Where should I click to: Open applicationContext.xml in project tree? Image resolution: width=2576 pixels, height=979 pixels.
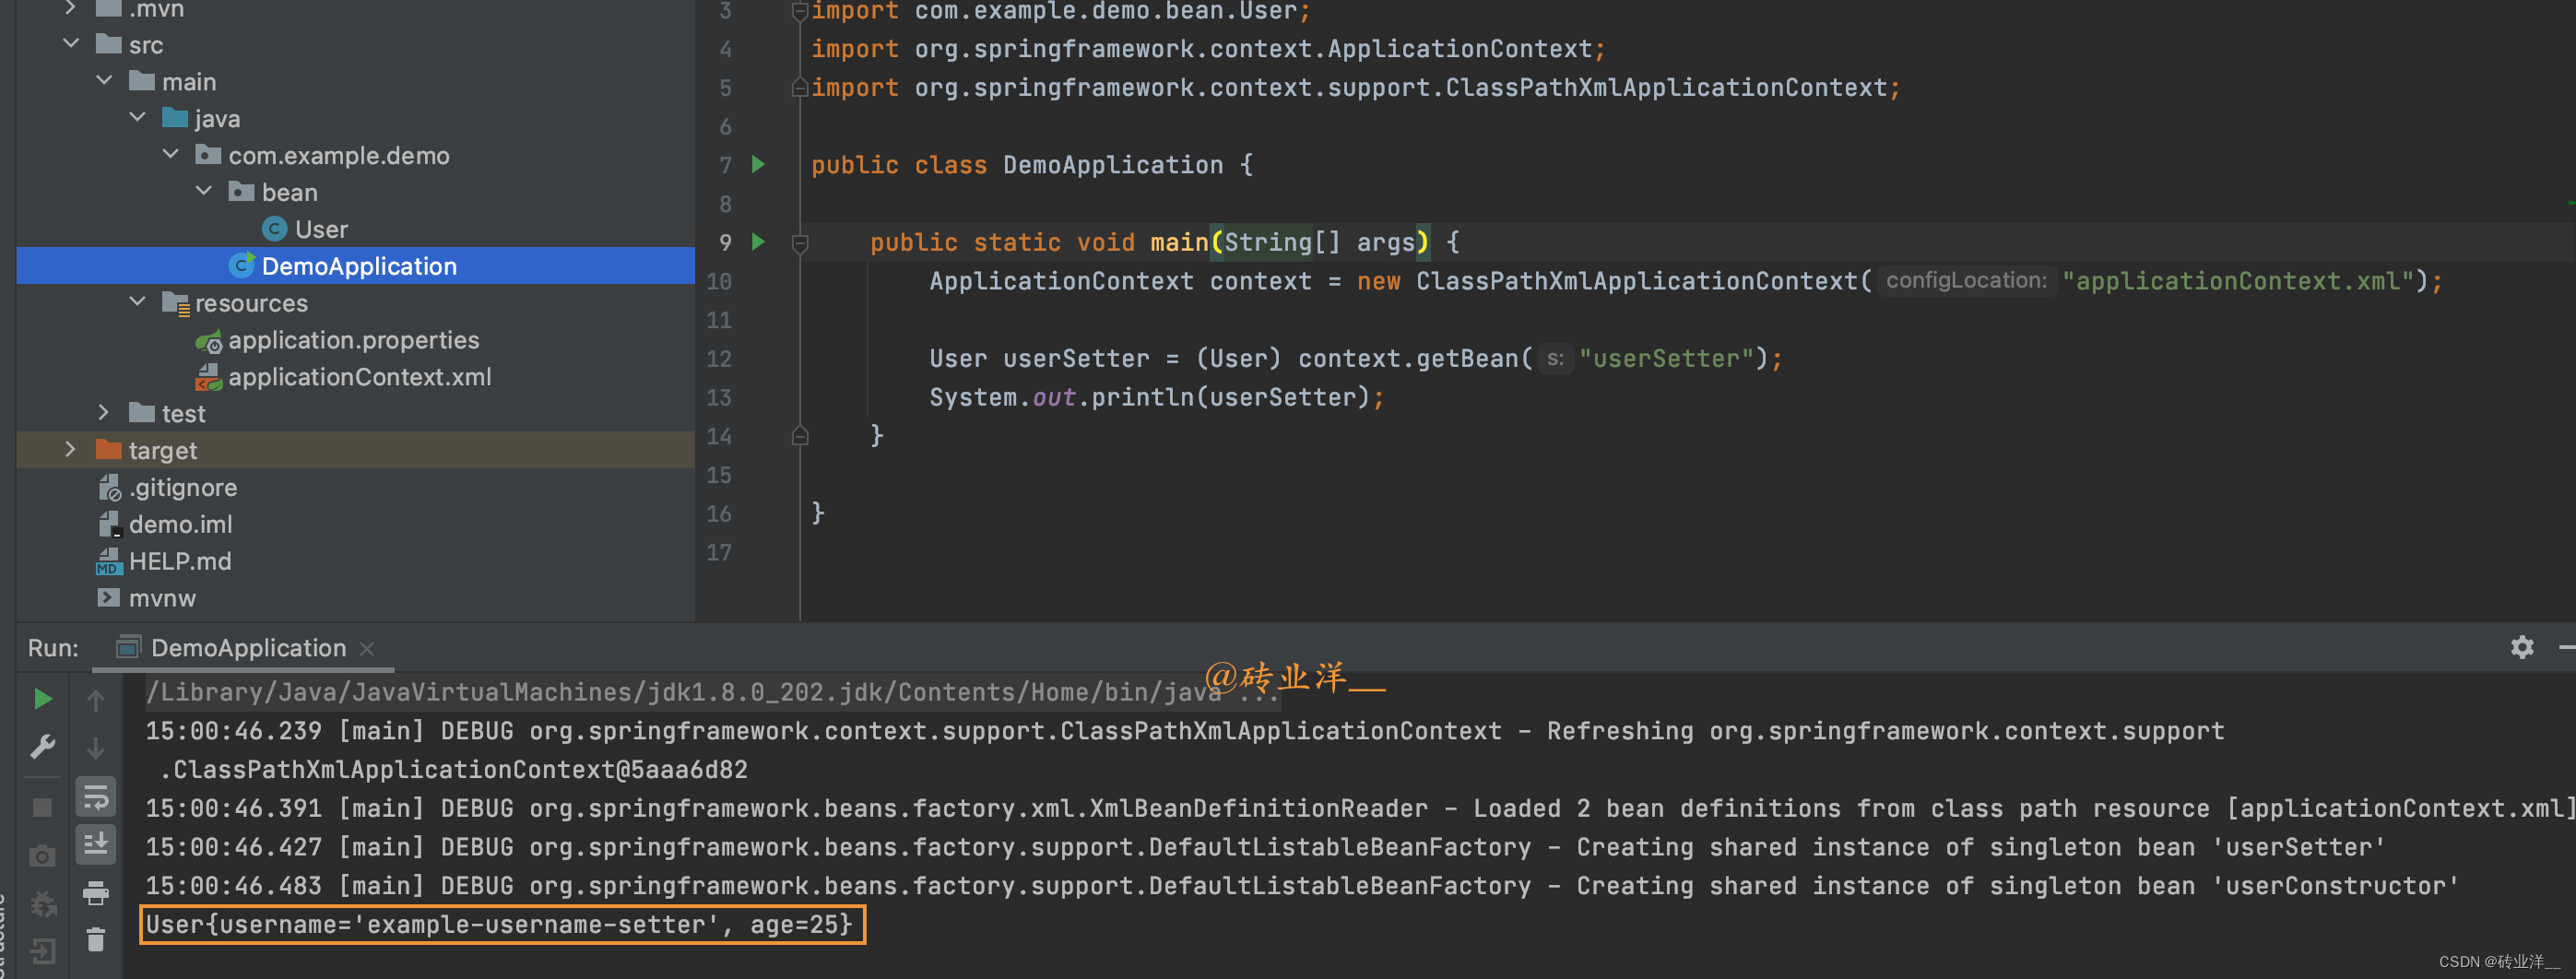pos(359,377)
